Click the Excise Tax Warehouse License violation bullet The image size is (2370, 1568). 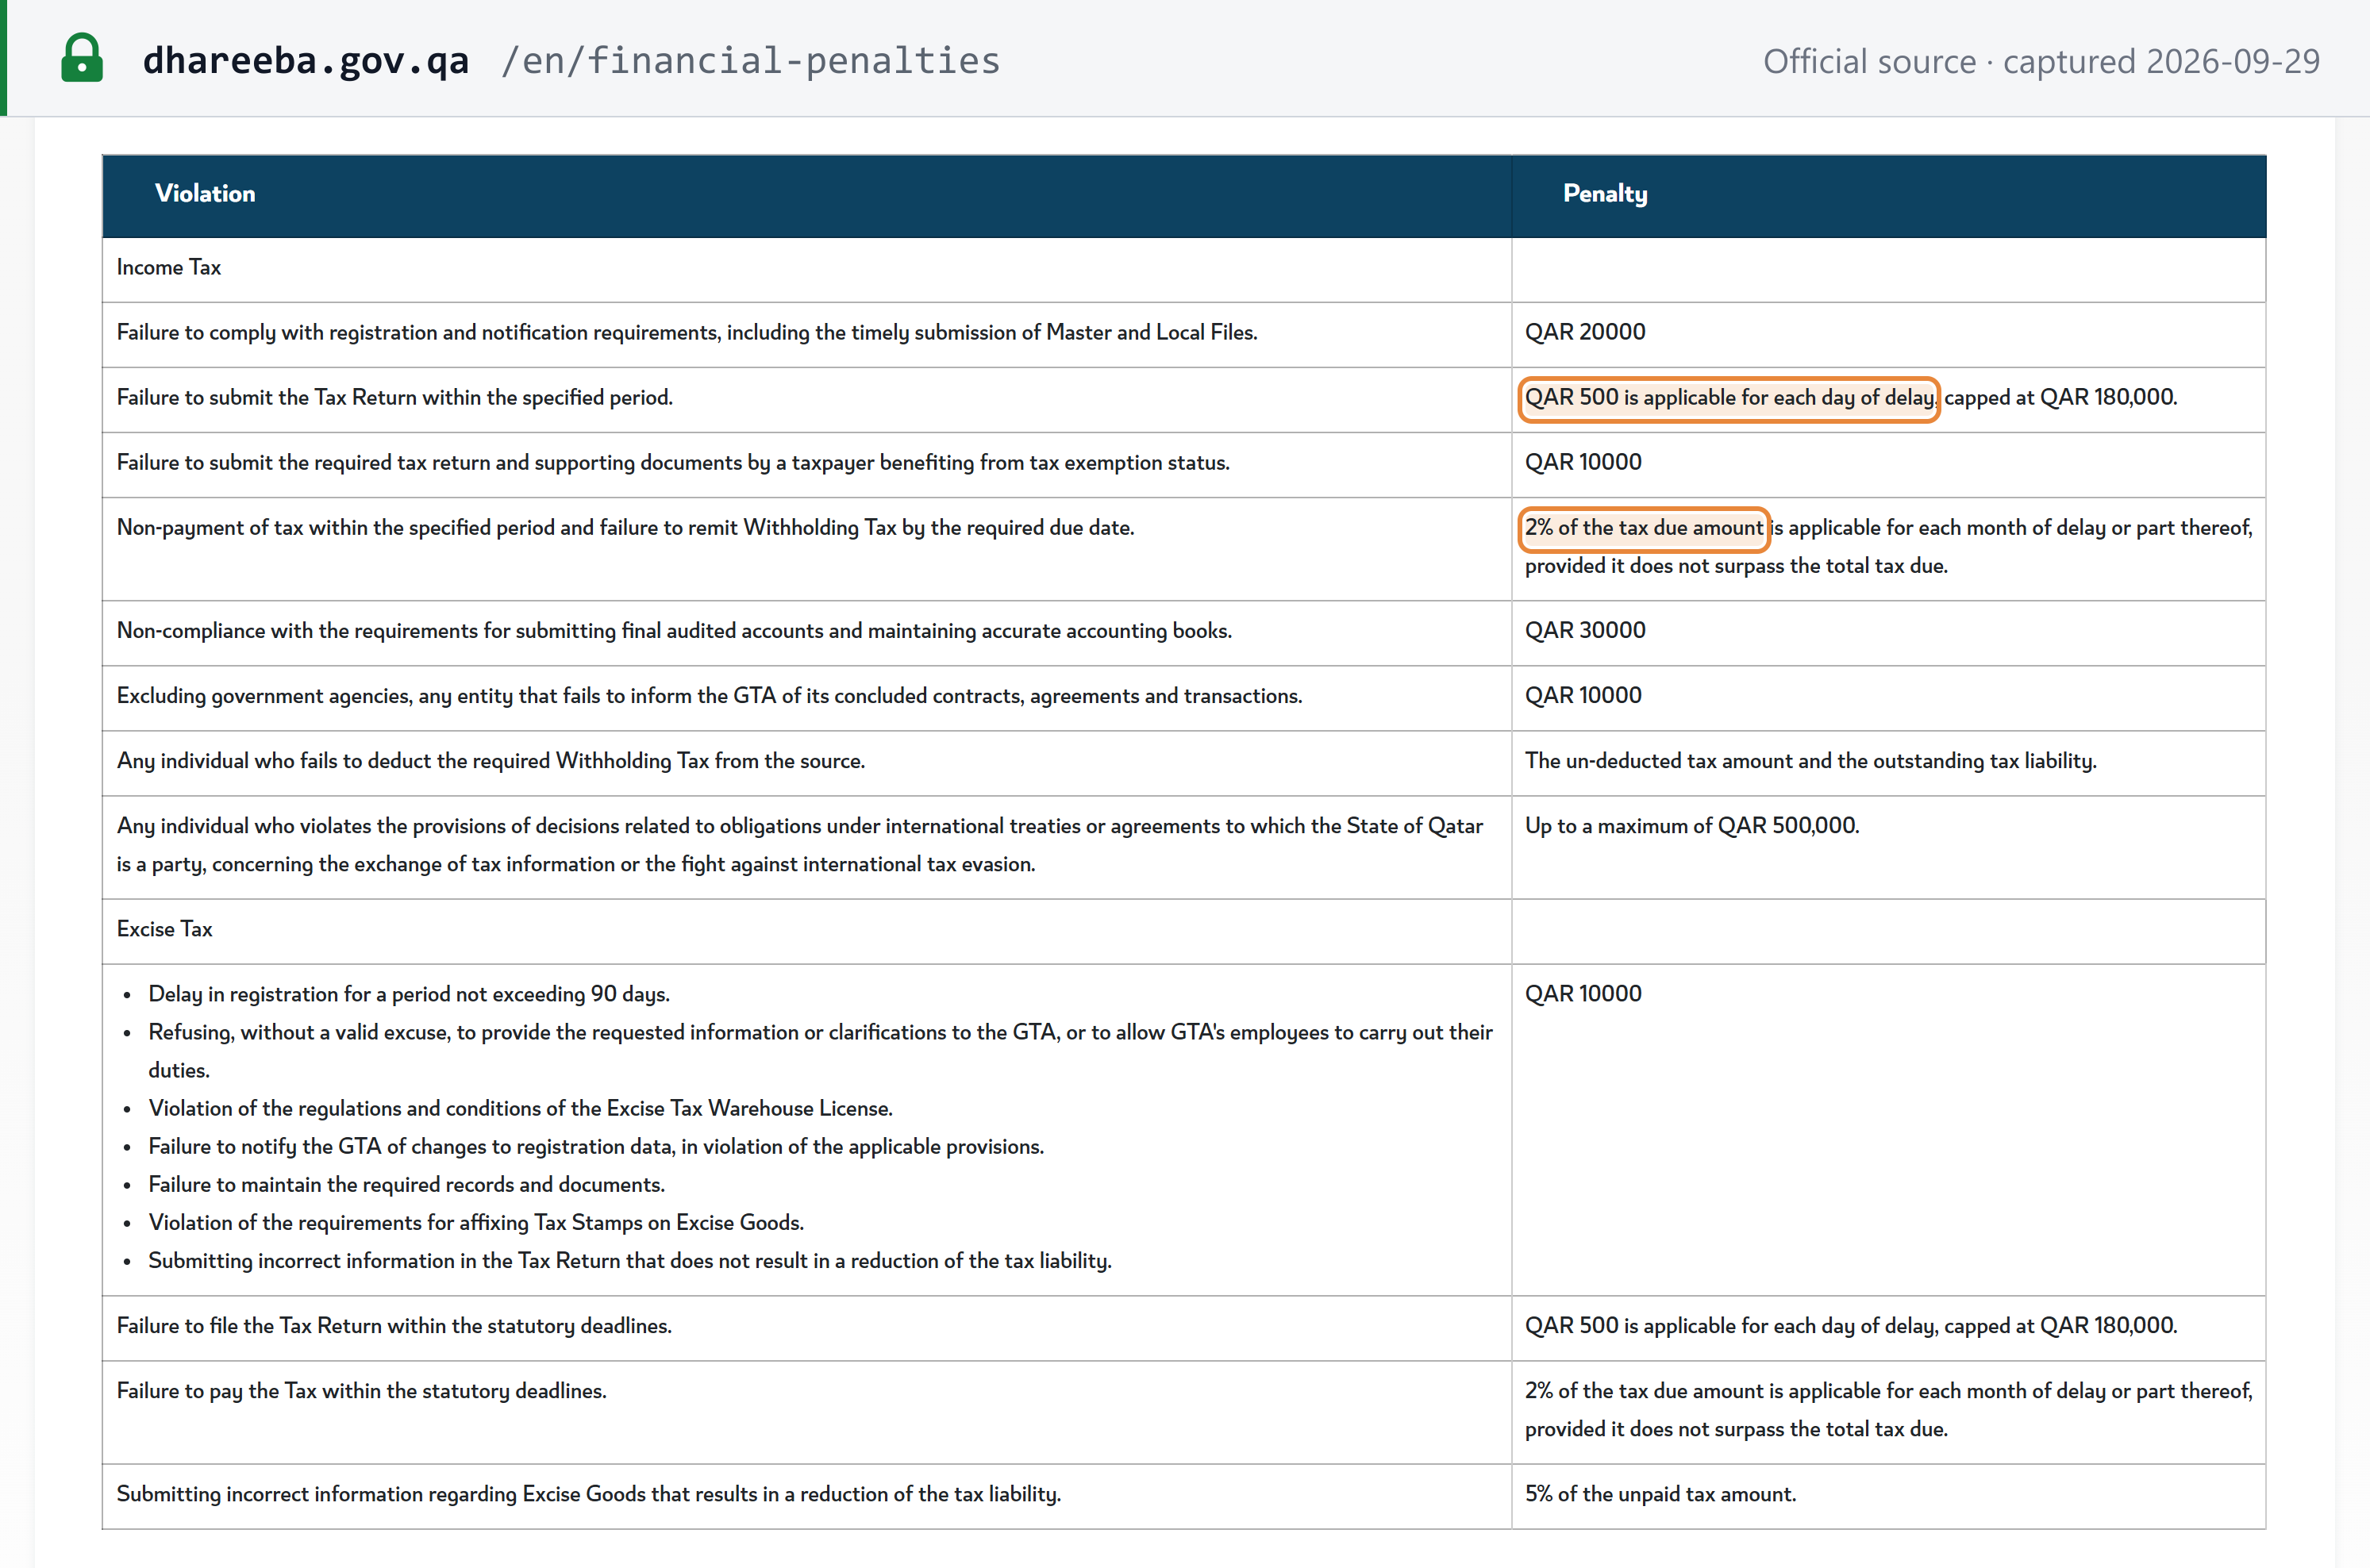pos(521,1109)
